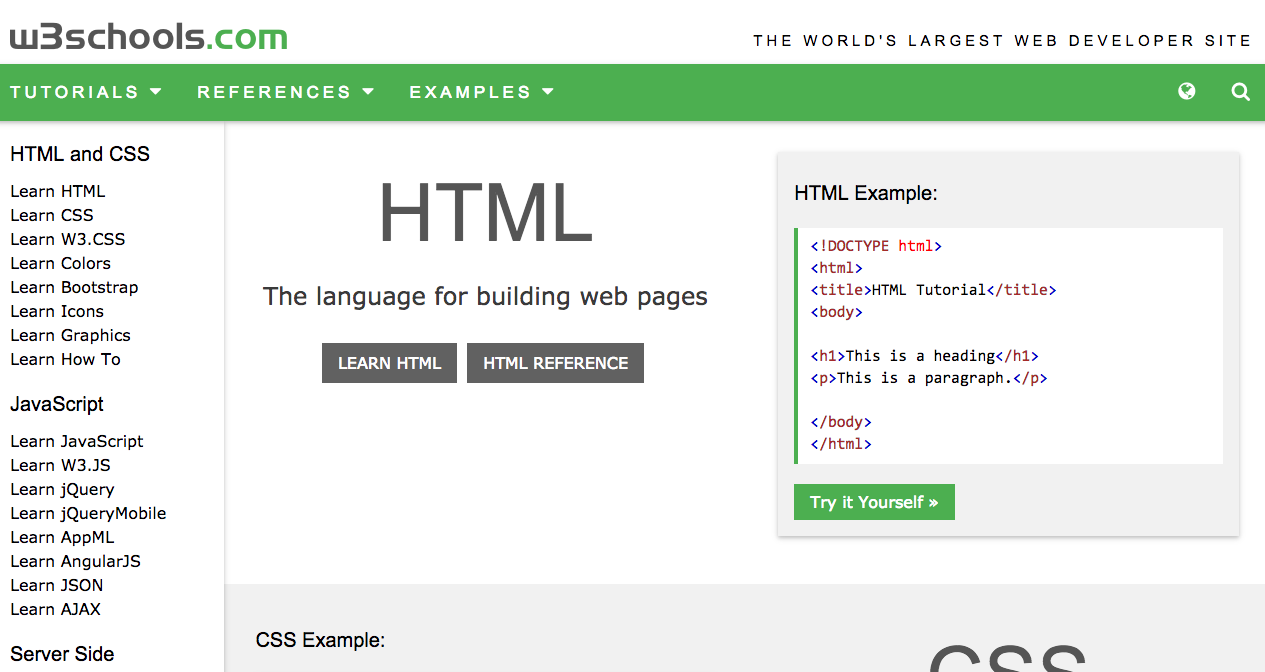Select Learn AppML link
This screenshot has height=672, width=1265.
[62, 537]
